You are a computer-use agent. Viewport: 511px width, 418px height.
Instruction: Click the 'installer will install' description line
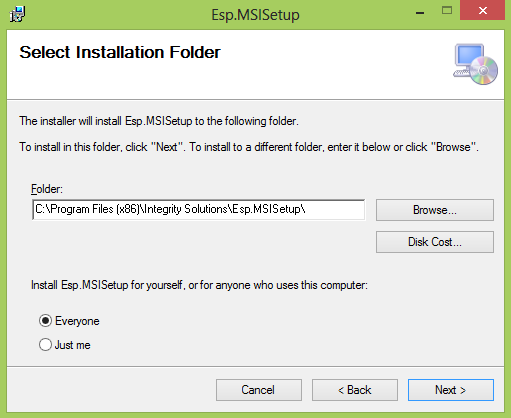click(x=159, y=121)
